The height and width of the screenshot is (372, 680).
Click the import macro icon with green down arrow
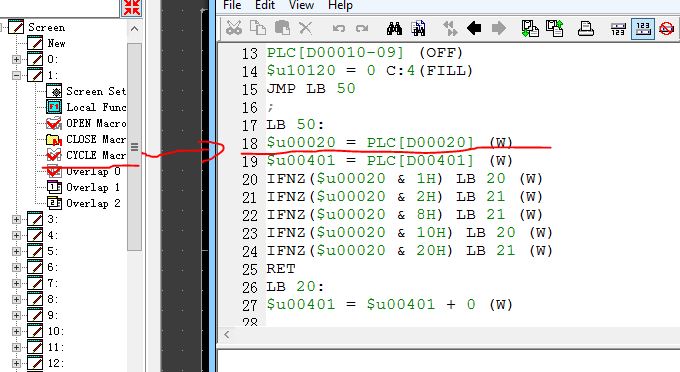[x=530, y=29]
